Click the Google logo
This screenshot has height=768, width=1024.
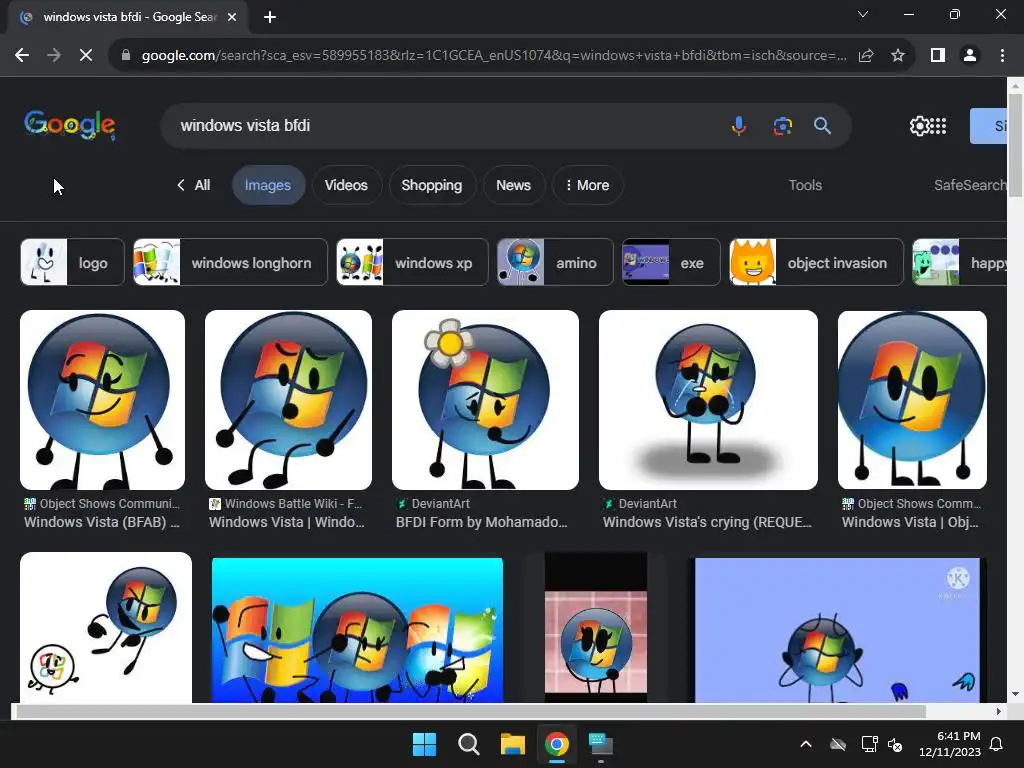pyautogui.click(x=70, y=125)
